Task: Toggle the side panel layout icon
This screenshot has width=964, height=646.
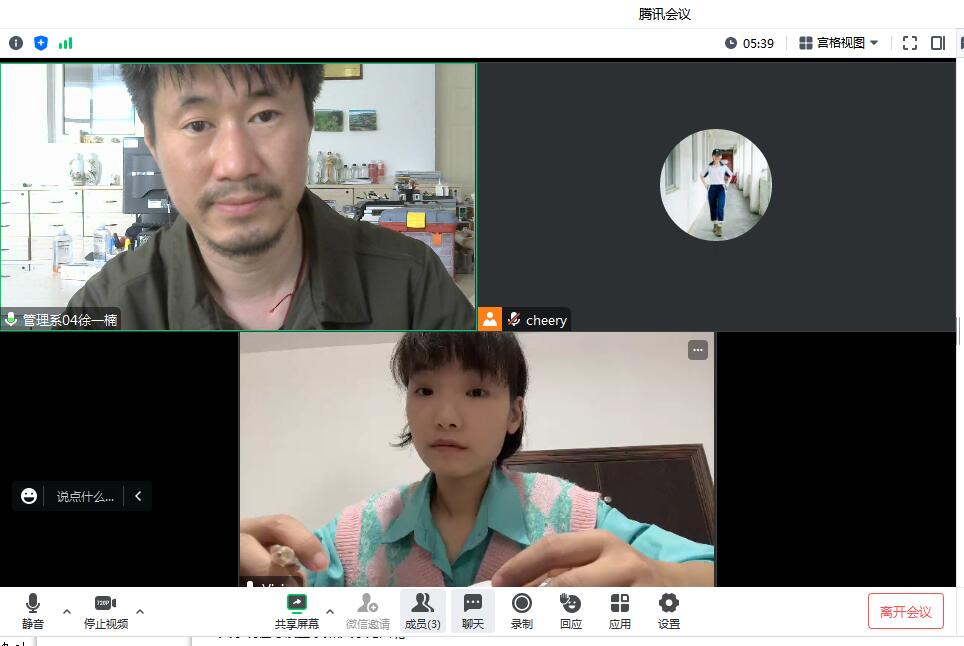Action: tap(938, 43)
